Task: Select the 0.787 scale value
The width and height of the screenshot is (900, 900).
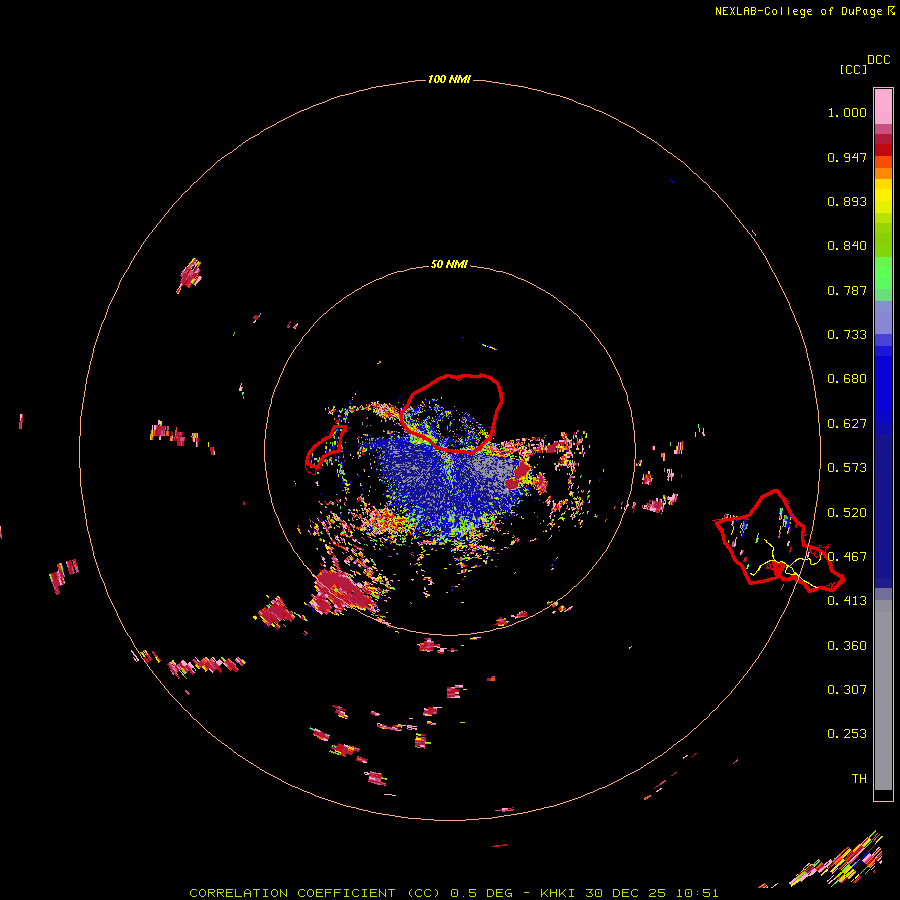Action: [847, 290]
